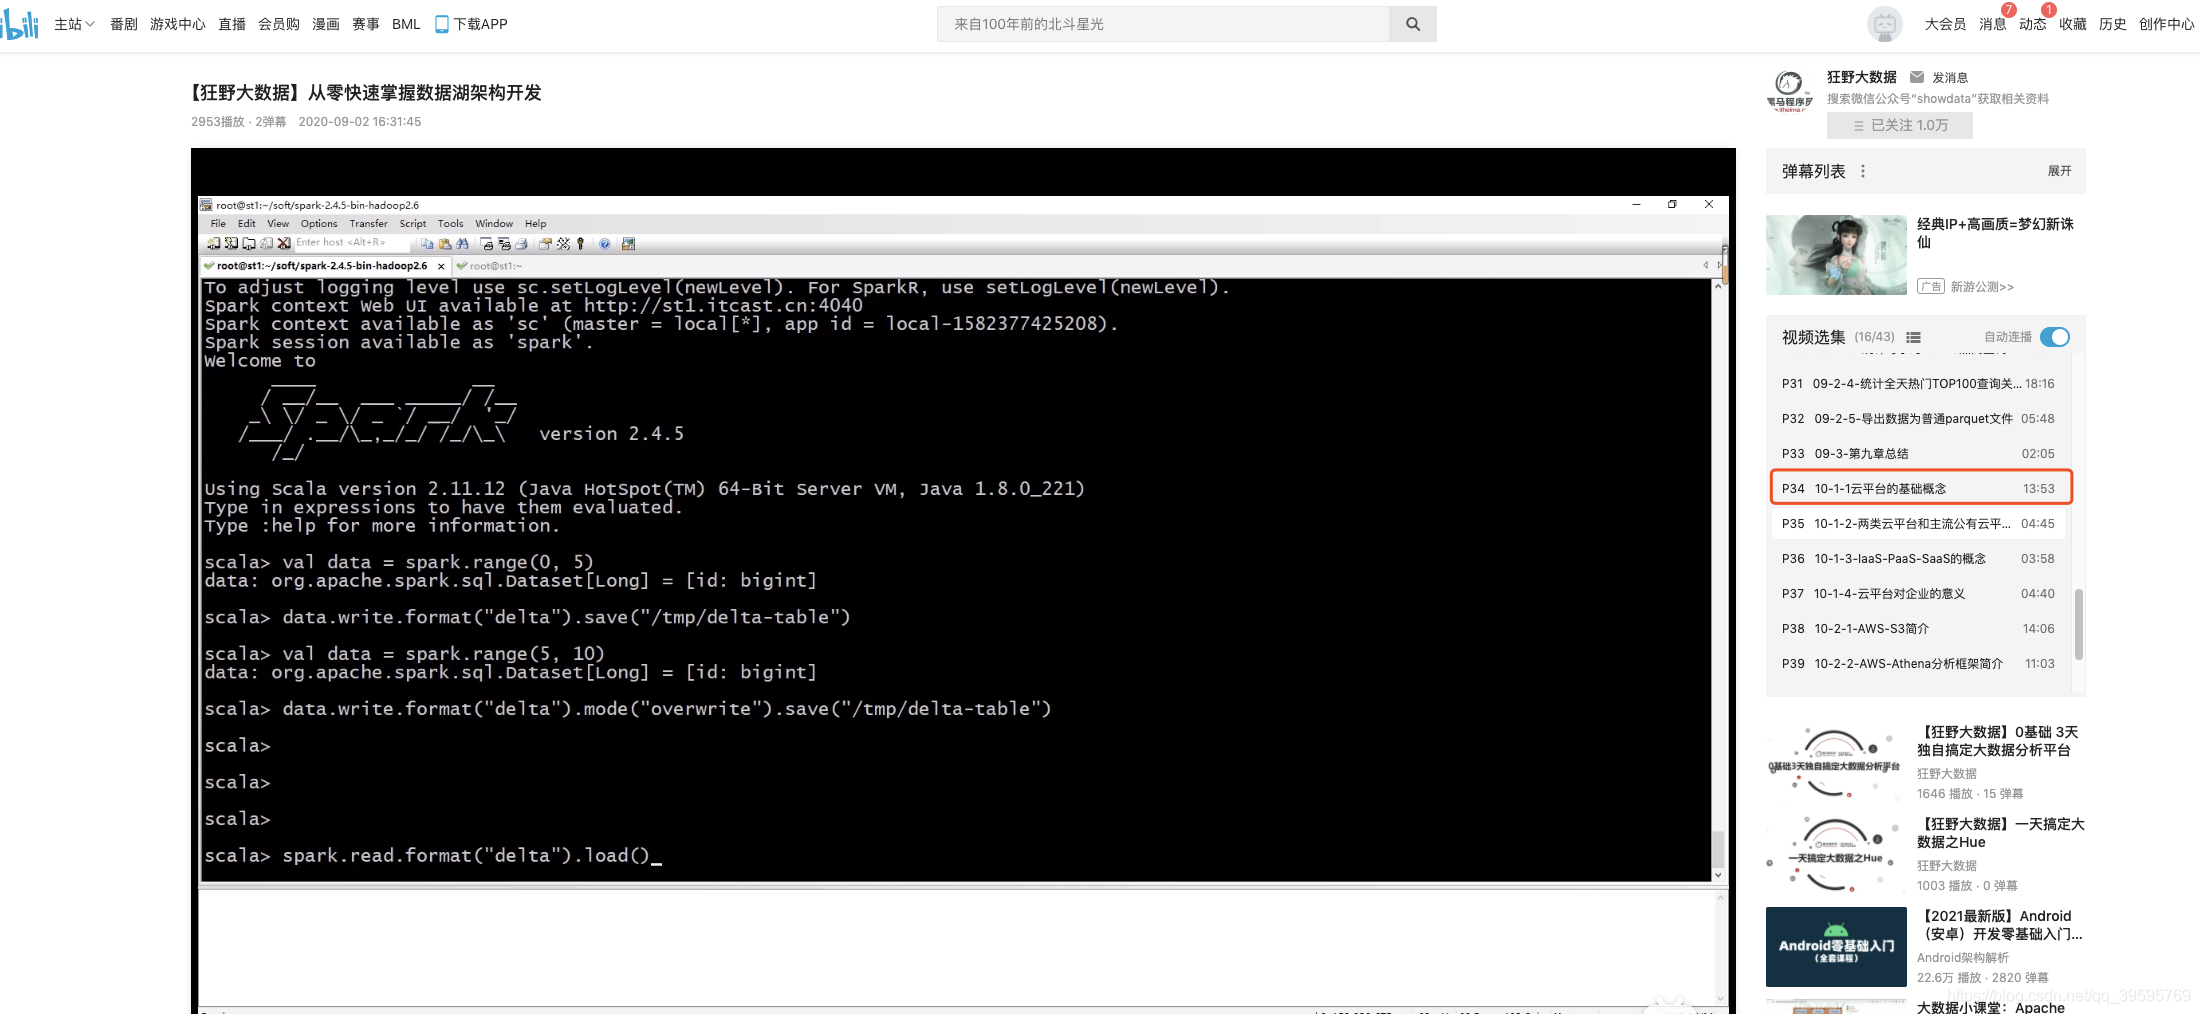
Task: Click the envelope send-message icon
Action: (1917, 77)
